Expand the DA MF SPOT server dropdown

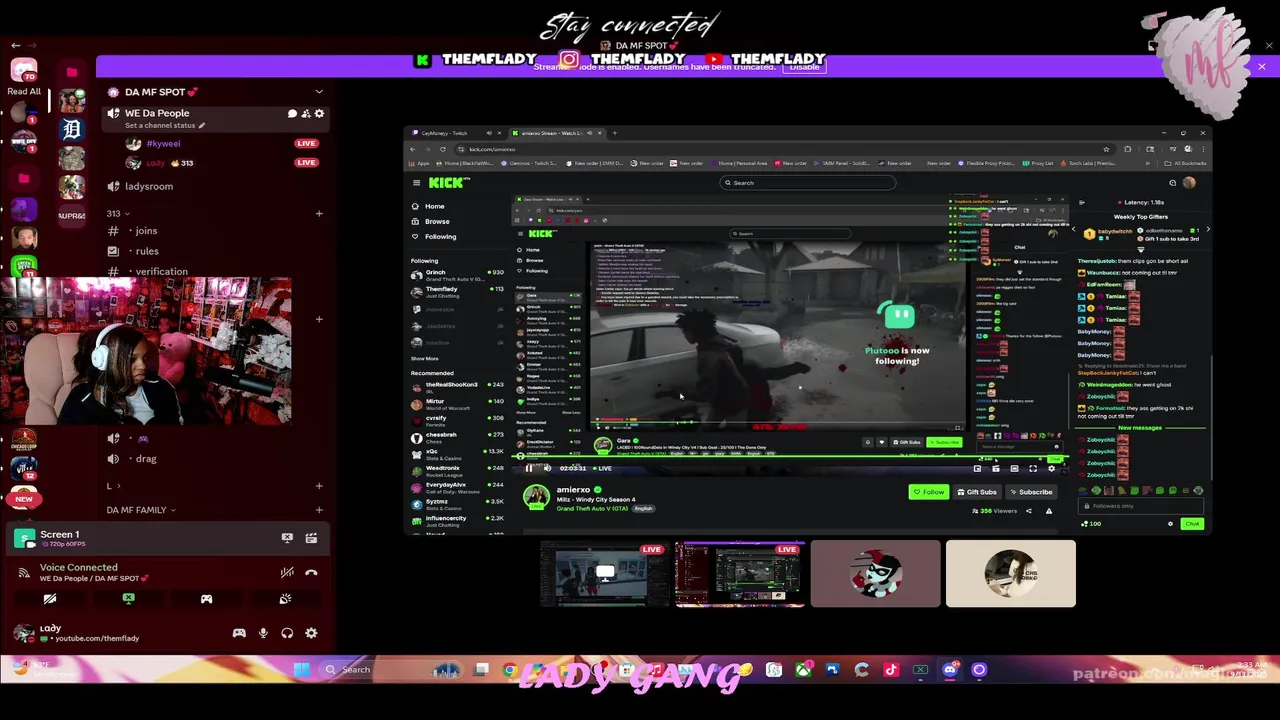(319, 92)
